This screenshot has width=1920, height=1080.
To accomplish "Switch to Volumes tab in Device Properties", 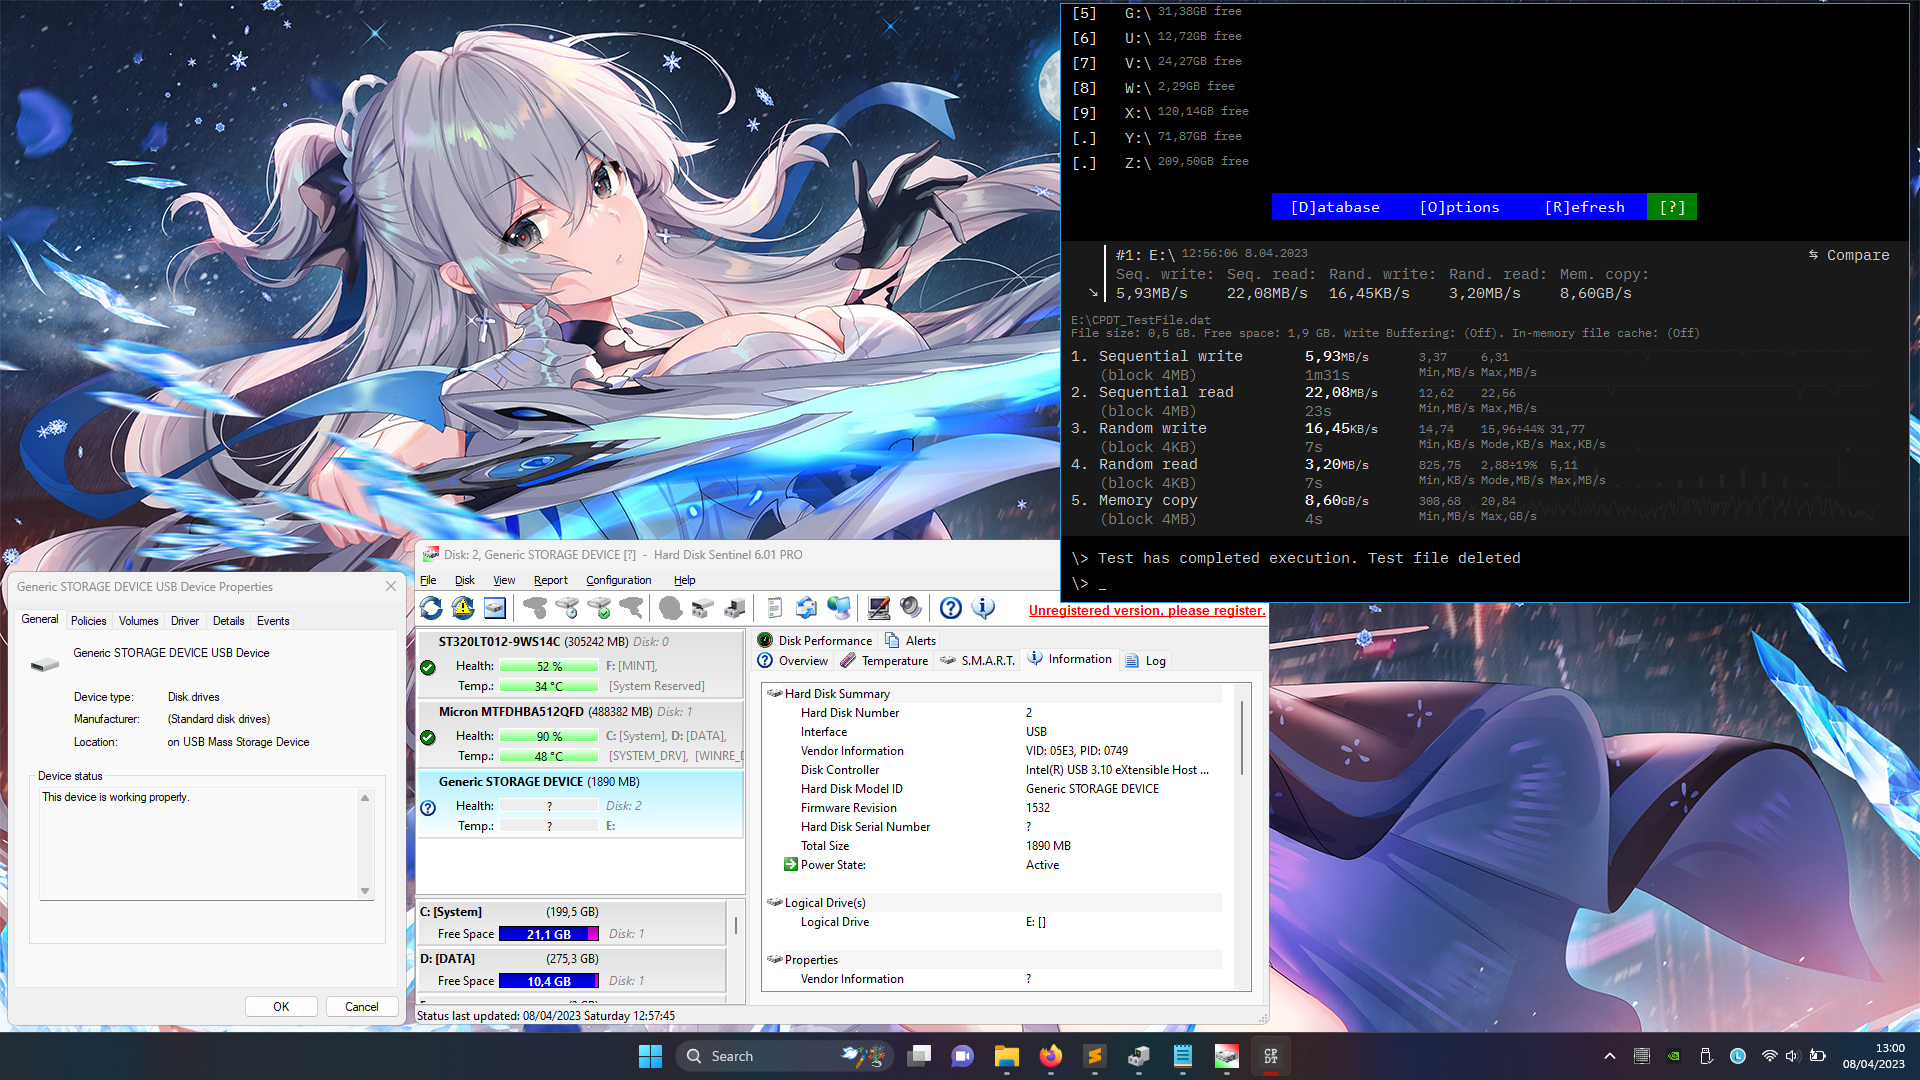I will (x=138, y=621).
